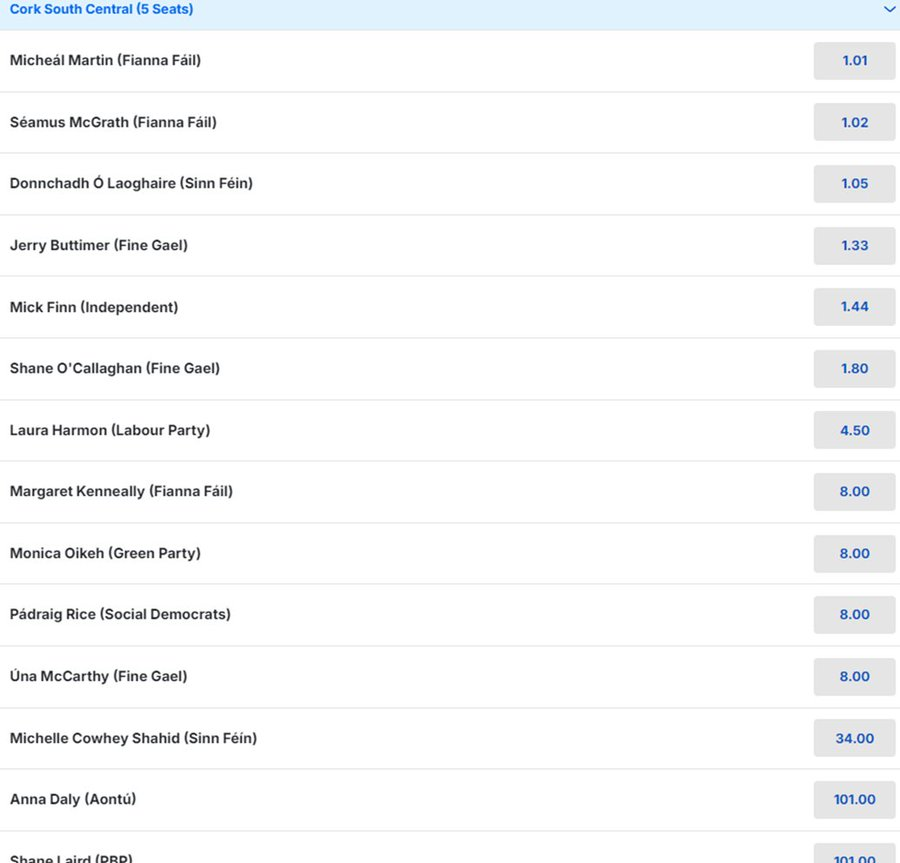
Task: Select Úna McCarthy odds 8.00
Action: (x=854, y=677)
